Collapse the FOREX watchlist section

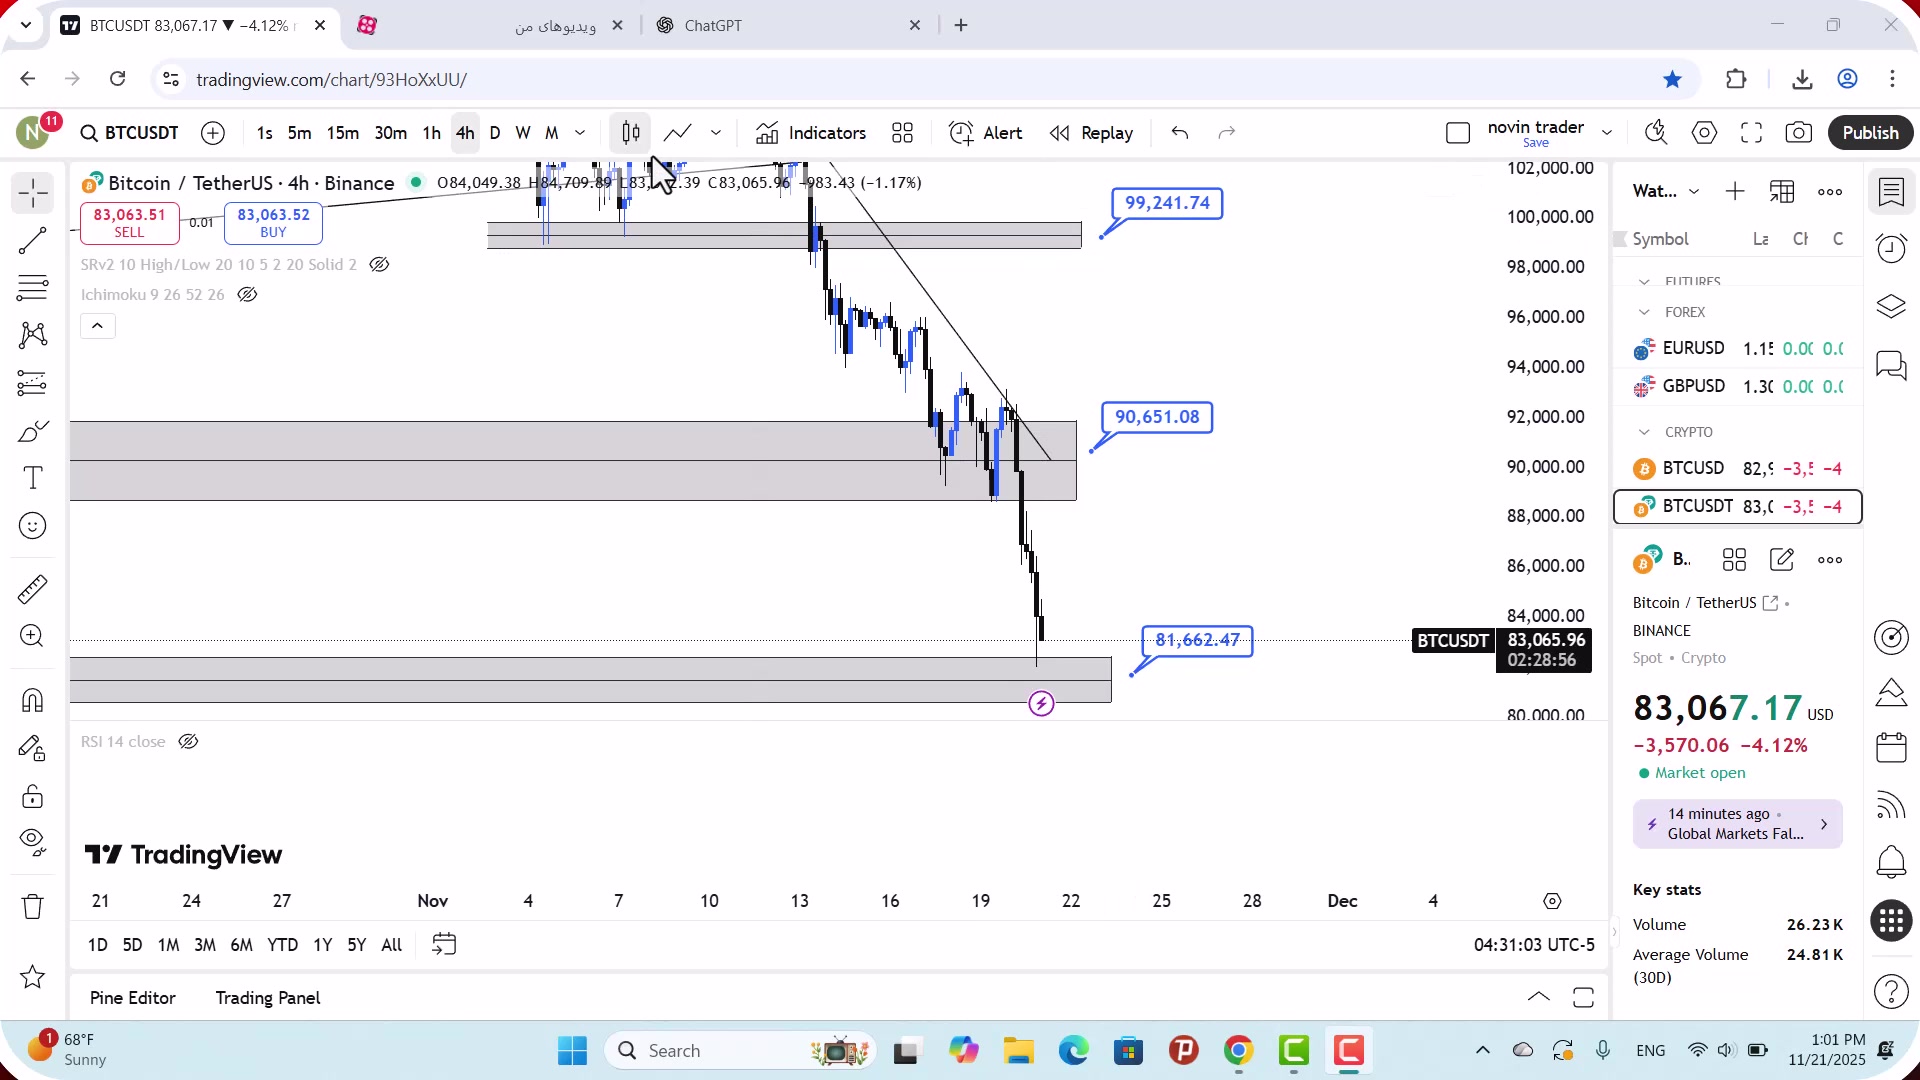pos(1644,313)
